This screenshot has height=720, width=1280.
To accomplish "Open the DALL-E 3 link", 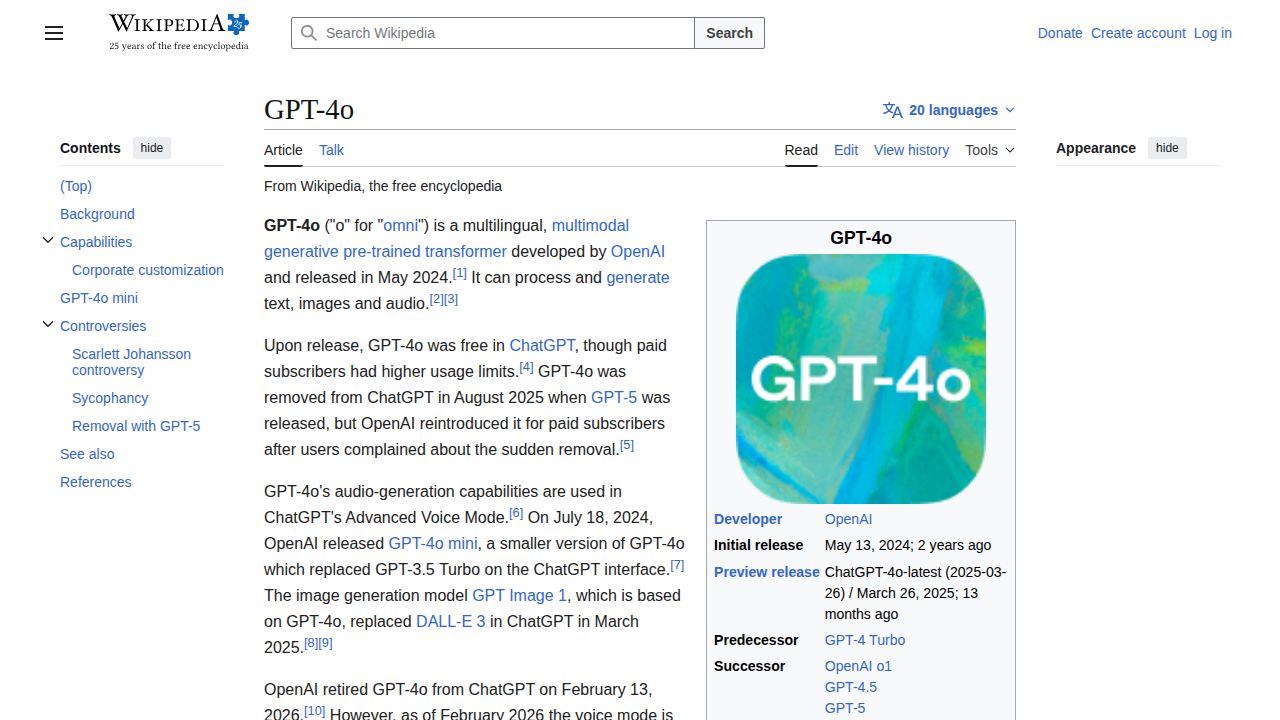I will click(x=451, y=621).
